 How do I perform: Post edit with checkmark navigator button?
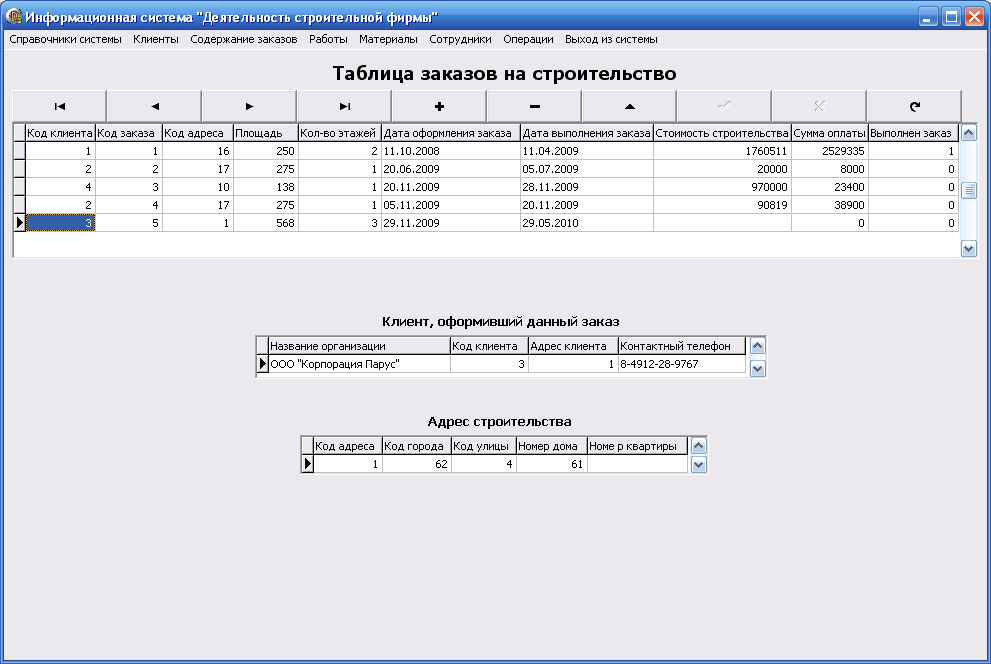point(724,106)
